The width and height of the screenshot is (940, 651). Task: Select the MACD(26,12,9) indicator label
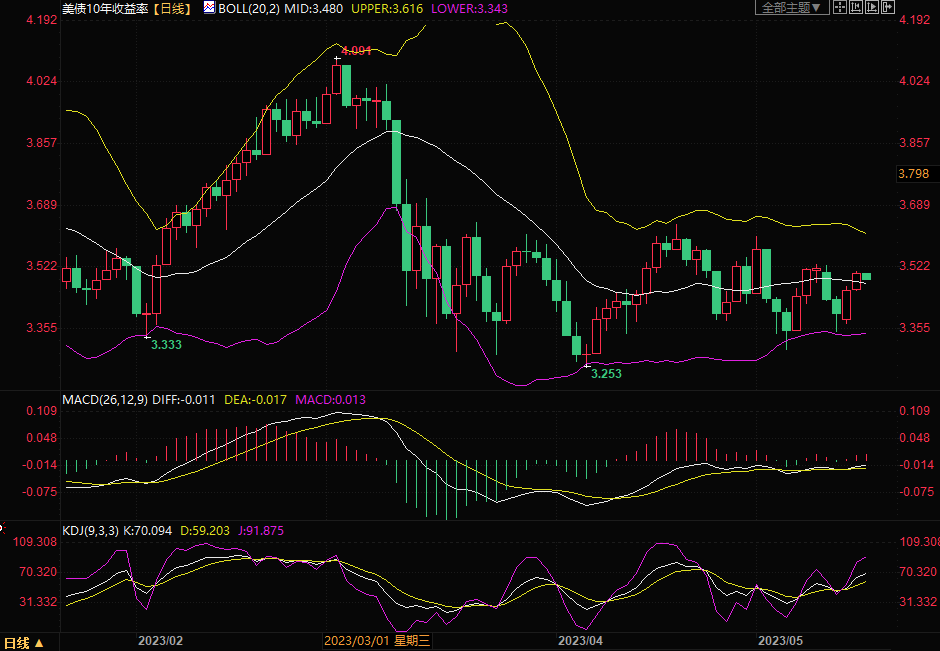[x=104, y=400]
